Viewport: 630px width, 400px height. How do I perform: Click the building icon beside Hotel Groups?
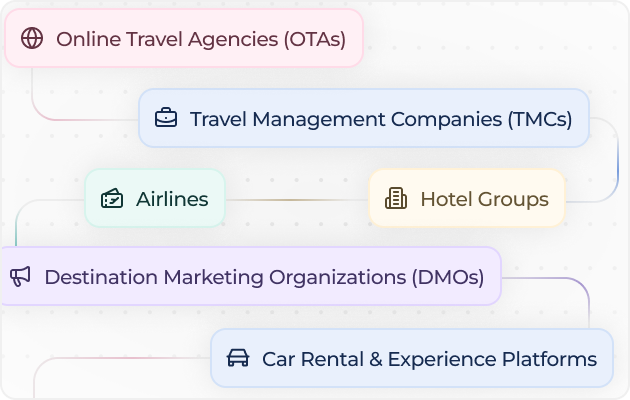pos(396,199)
